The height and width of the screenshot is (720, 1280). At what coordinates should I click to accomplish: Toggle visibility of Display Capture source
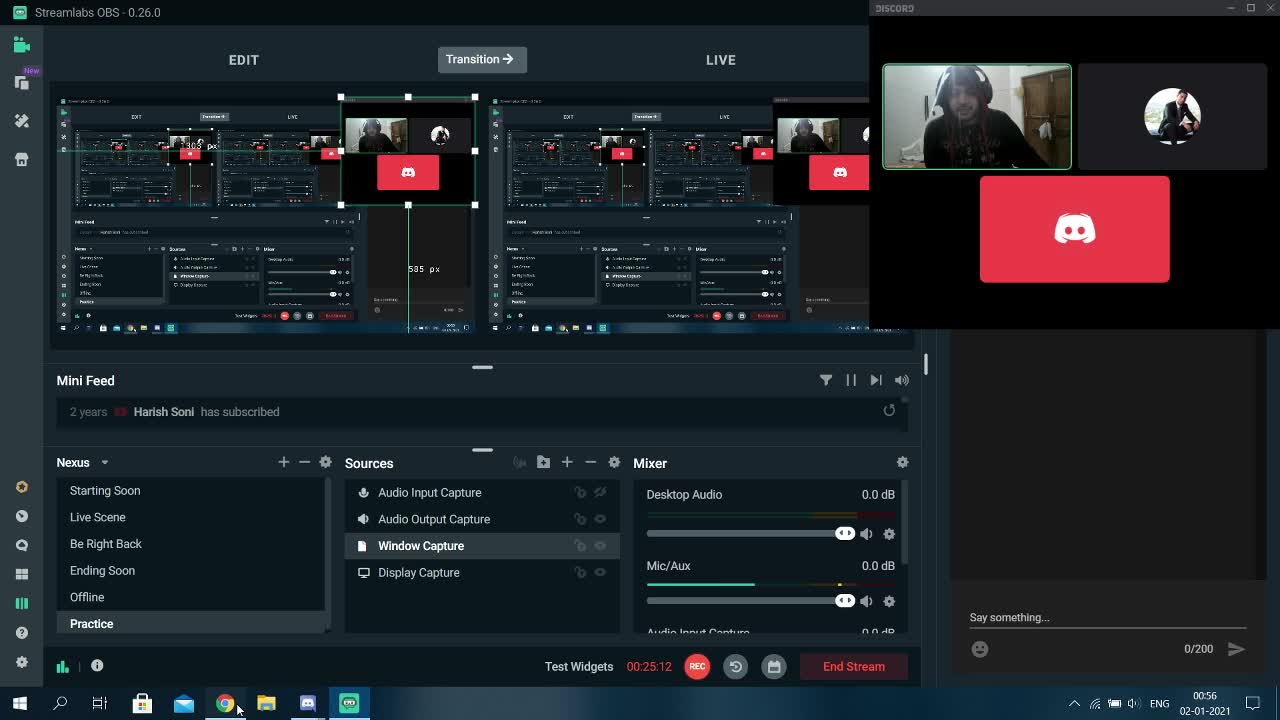600,572
